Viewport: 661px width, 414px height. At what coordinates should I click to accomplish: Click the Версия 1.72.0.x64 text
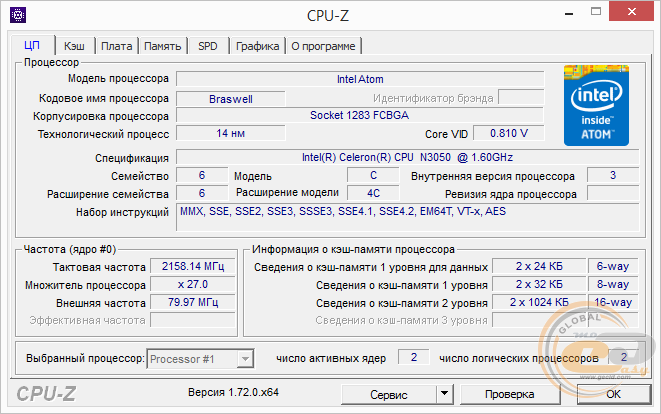tap(233, 392)
